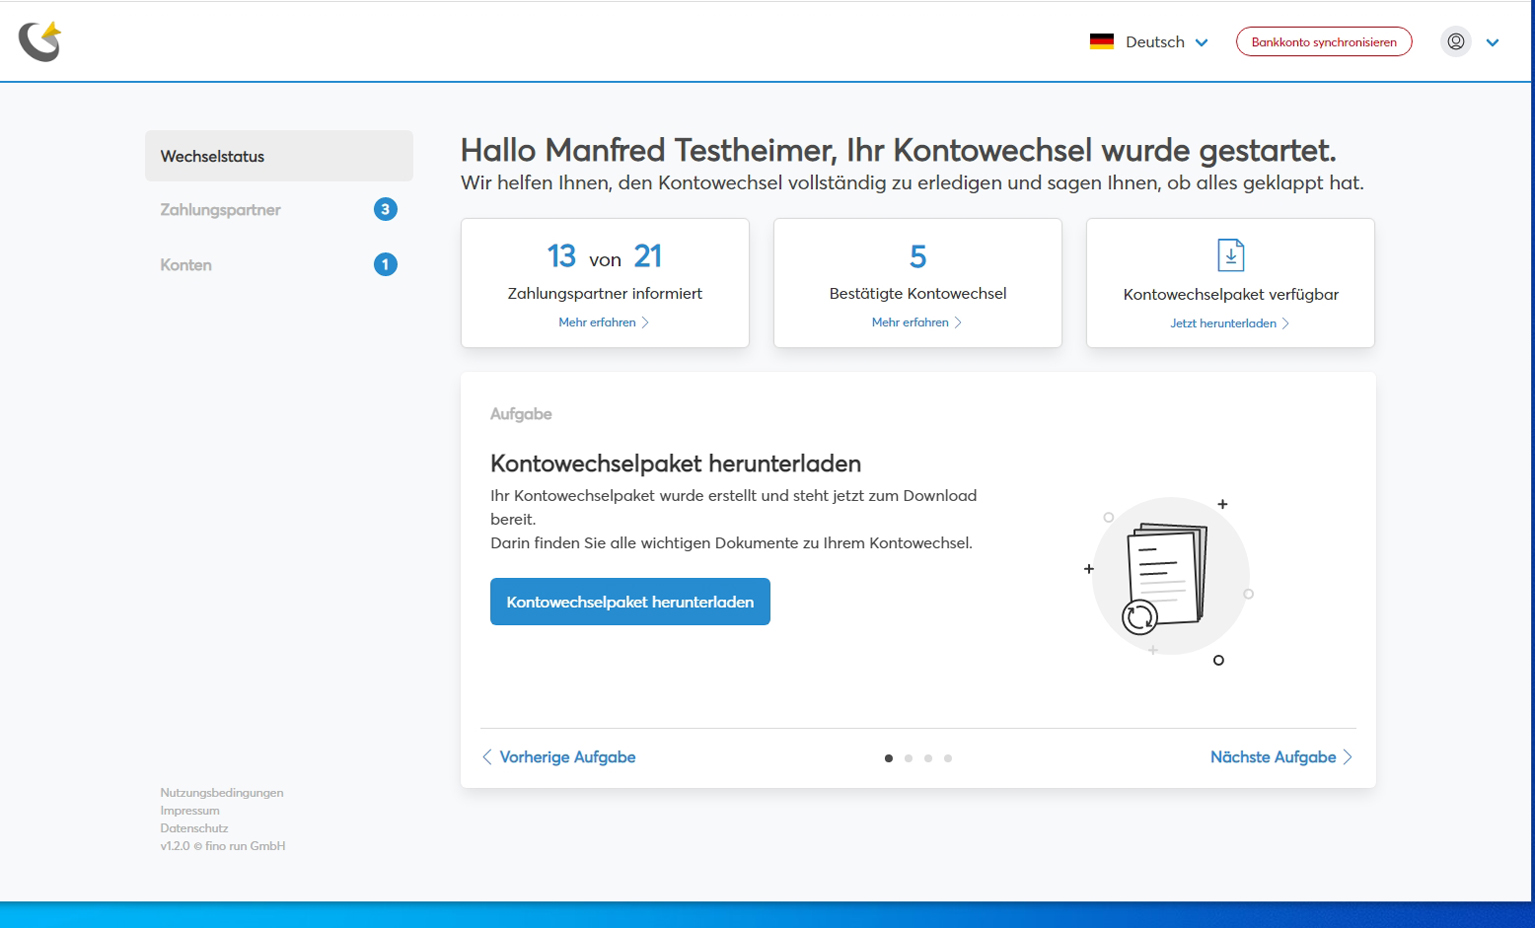Click the number 5 confirmed switches
This screenshot has width=1535, height=928.
(x=918, y=257)
